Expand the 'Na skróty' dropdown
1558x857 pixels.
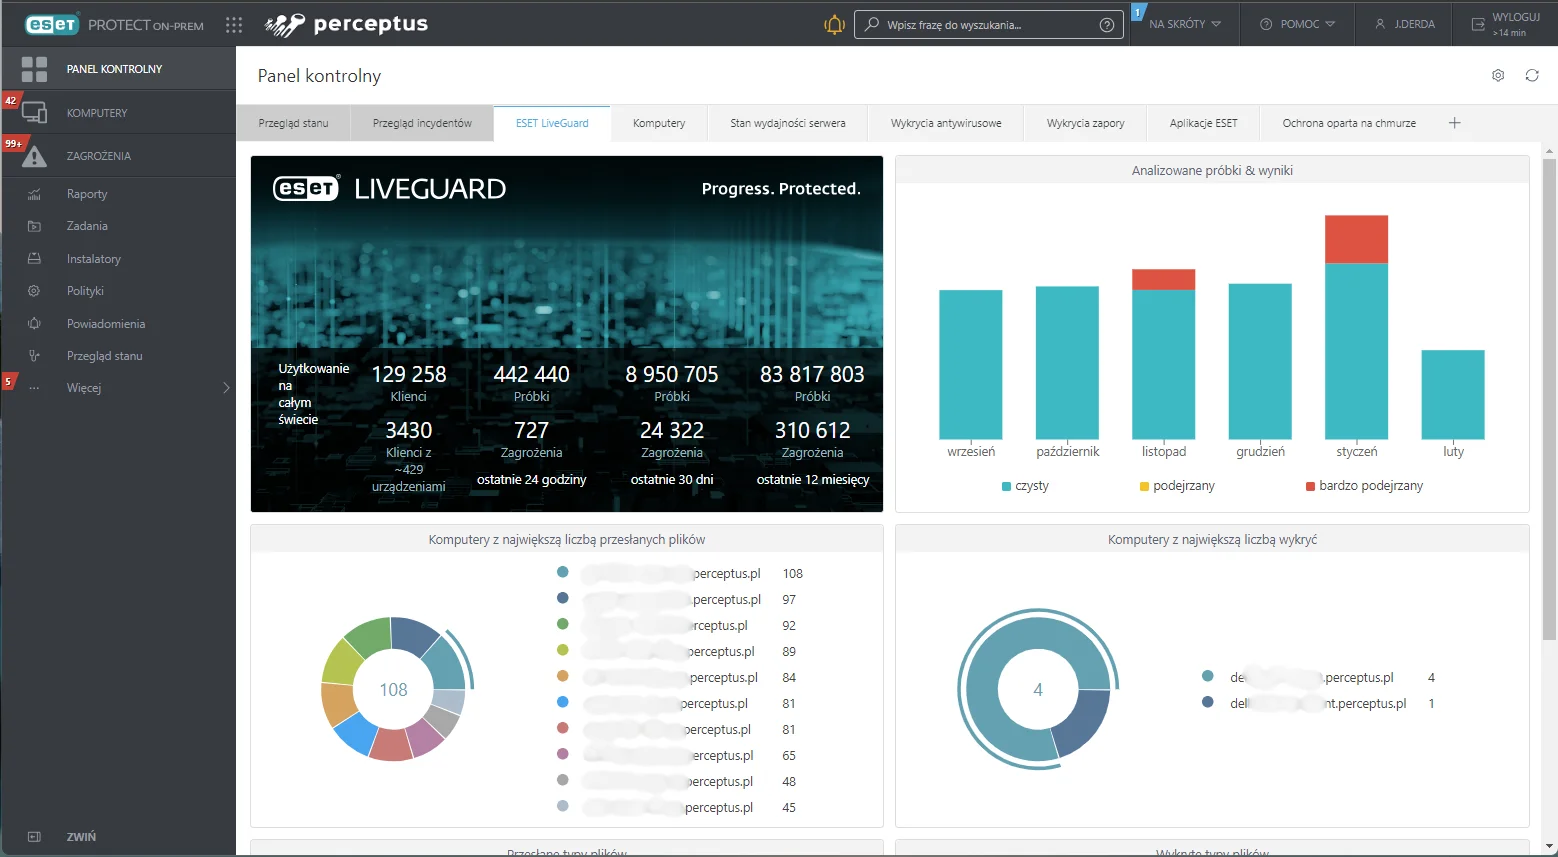point(1185,24)
